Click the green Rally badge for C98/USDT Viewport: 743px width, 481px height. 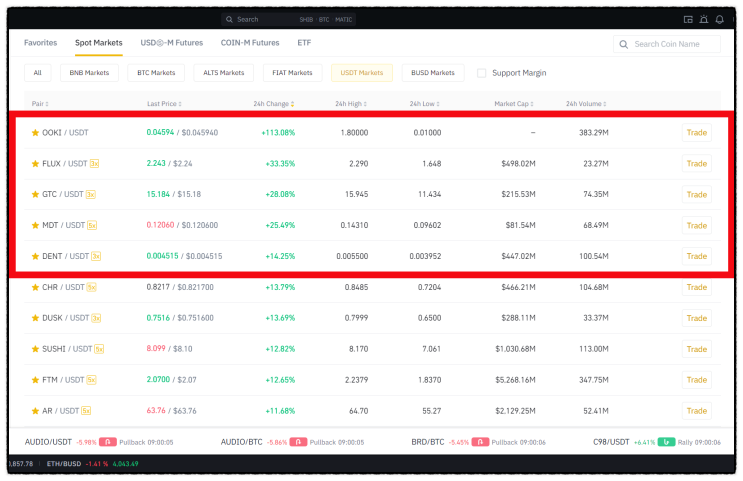click(x=666, y=442)
